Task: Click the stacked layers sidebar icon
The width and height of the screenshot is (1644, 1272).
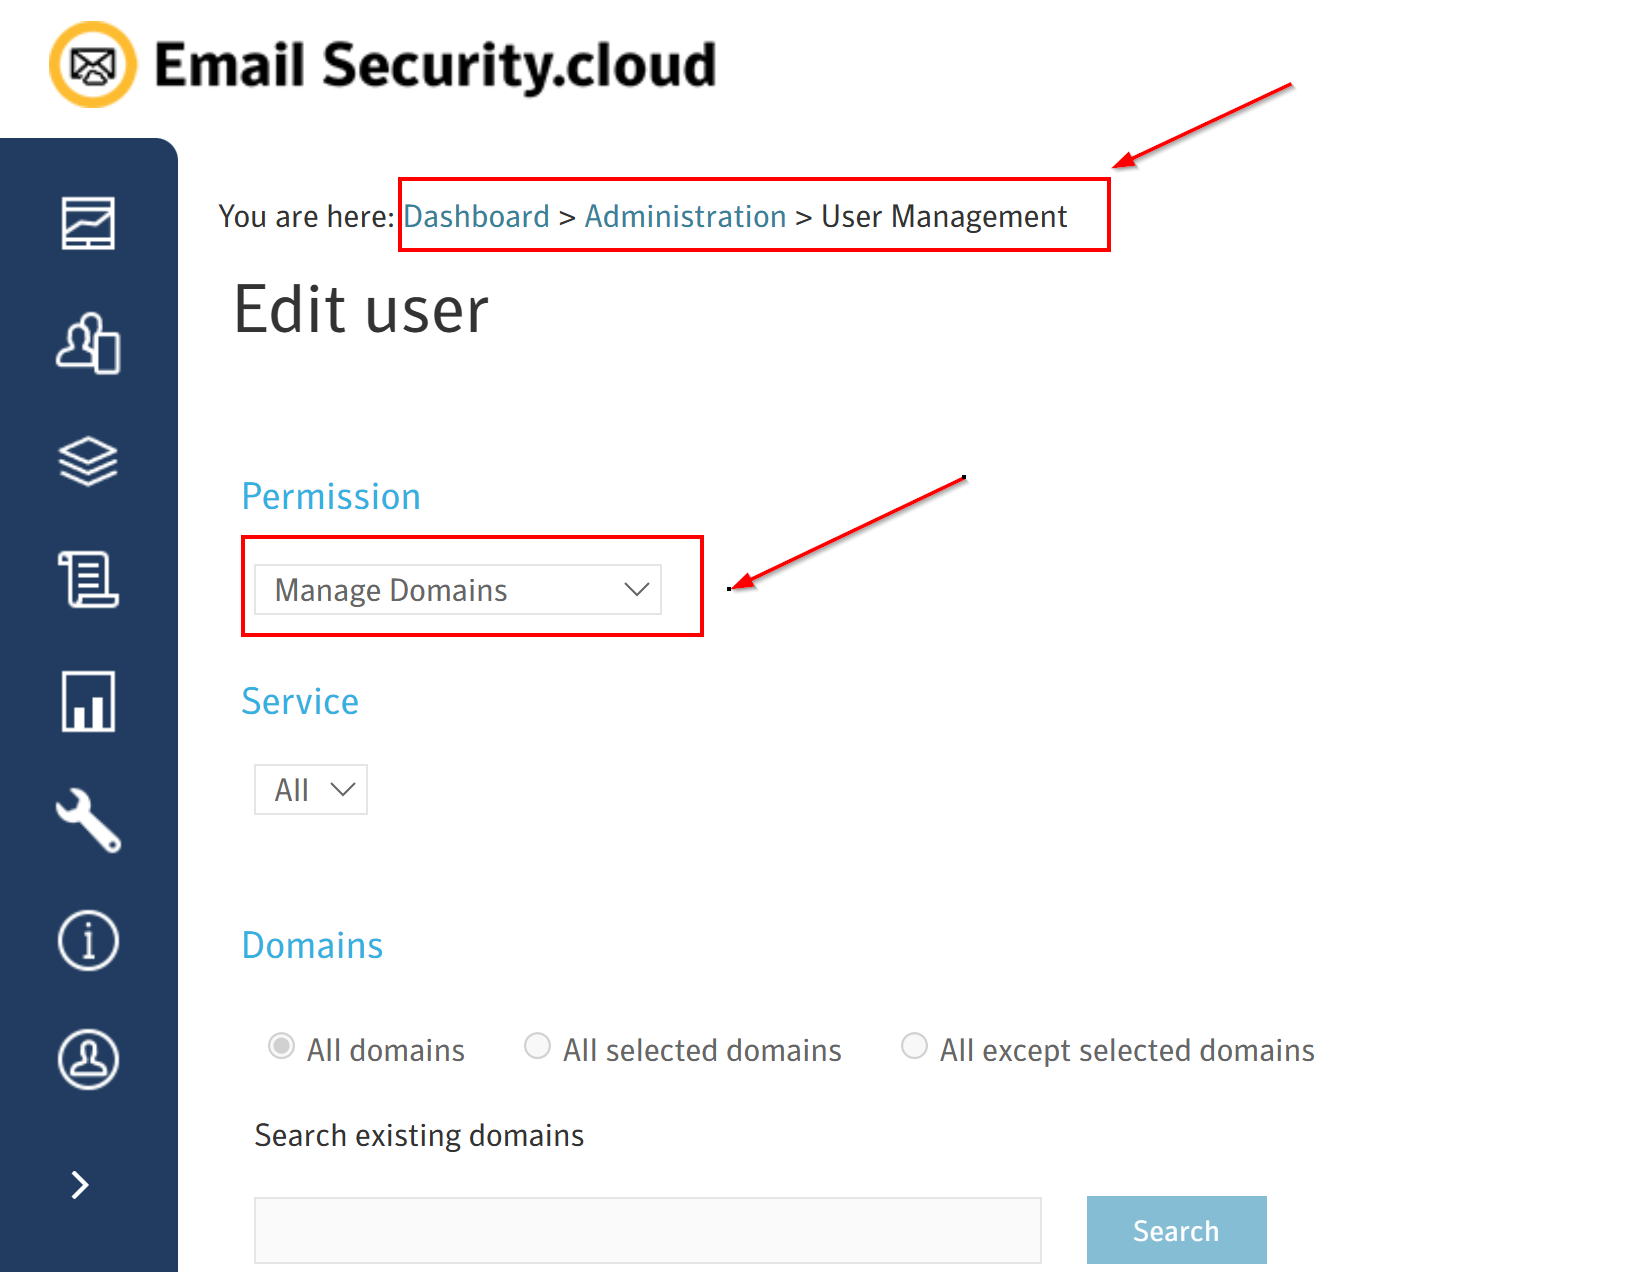Action: pyautogui.click(x=88, y=462)
